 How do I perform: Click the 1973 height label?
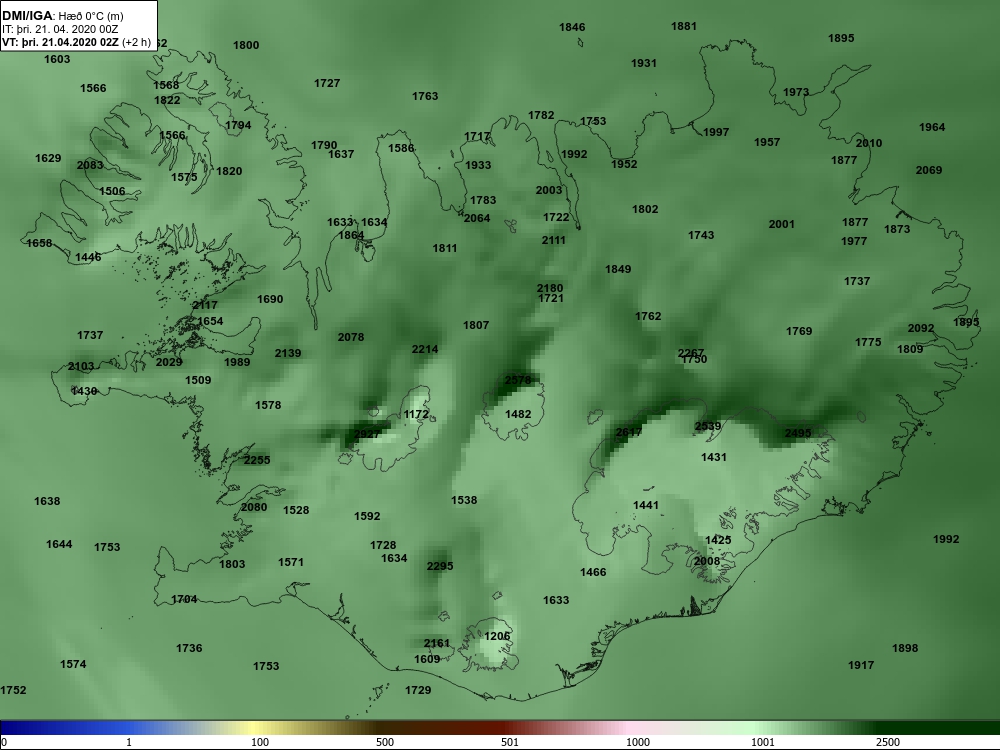796,92
